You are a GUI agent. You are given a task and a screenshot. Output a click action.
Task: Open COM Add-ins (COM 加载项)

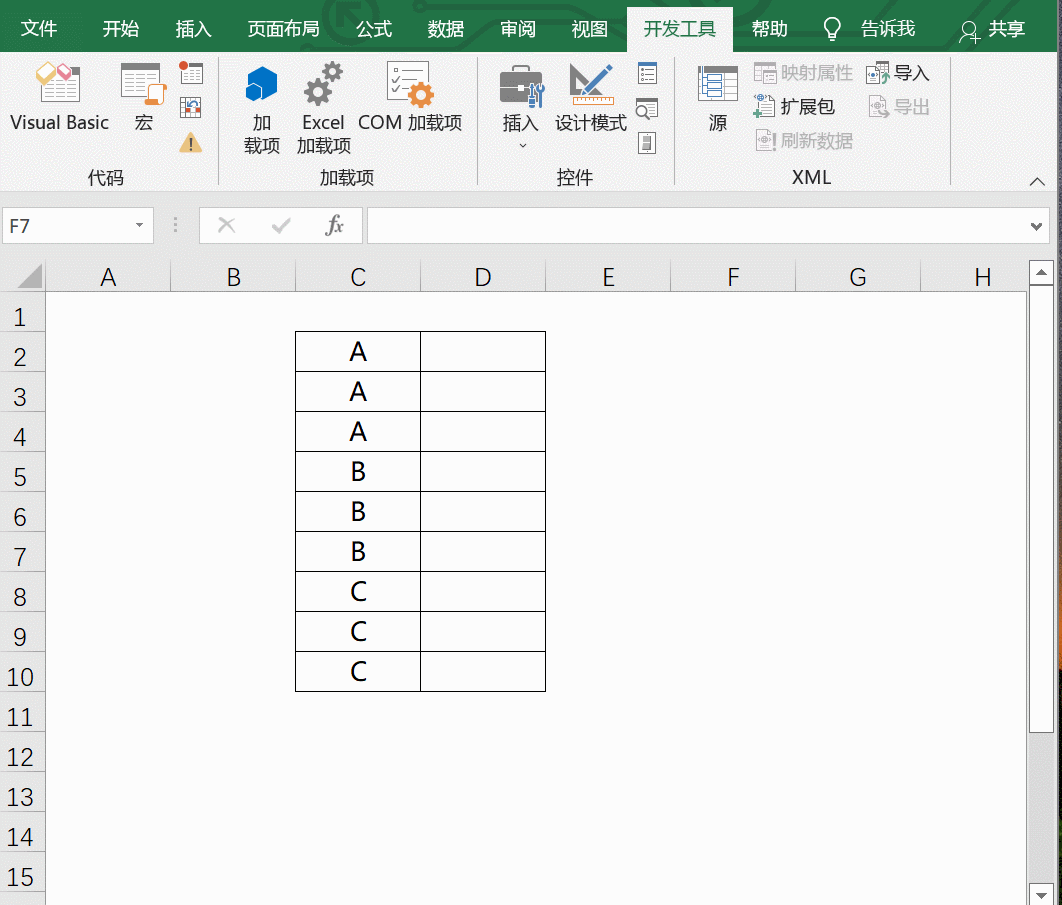pos(410,97)
